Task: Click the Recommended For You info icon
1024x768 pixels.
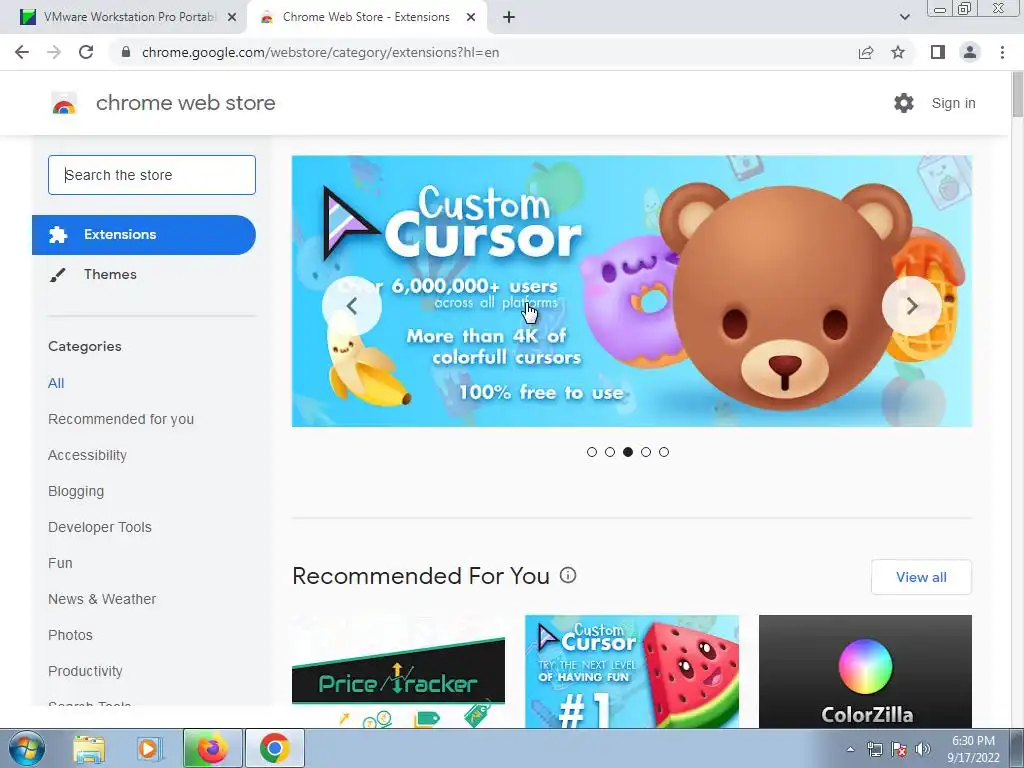Action: [x=568, y=575]
